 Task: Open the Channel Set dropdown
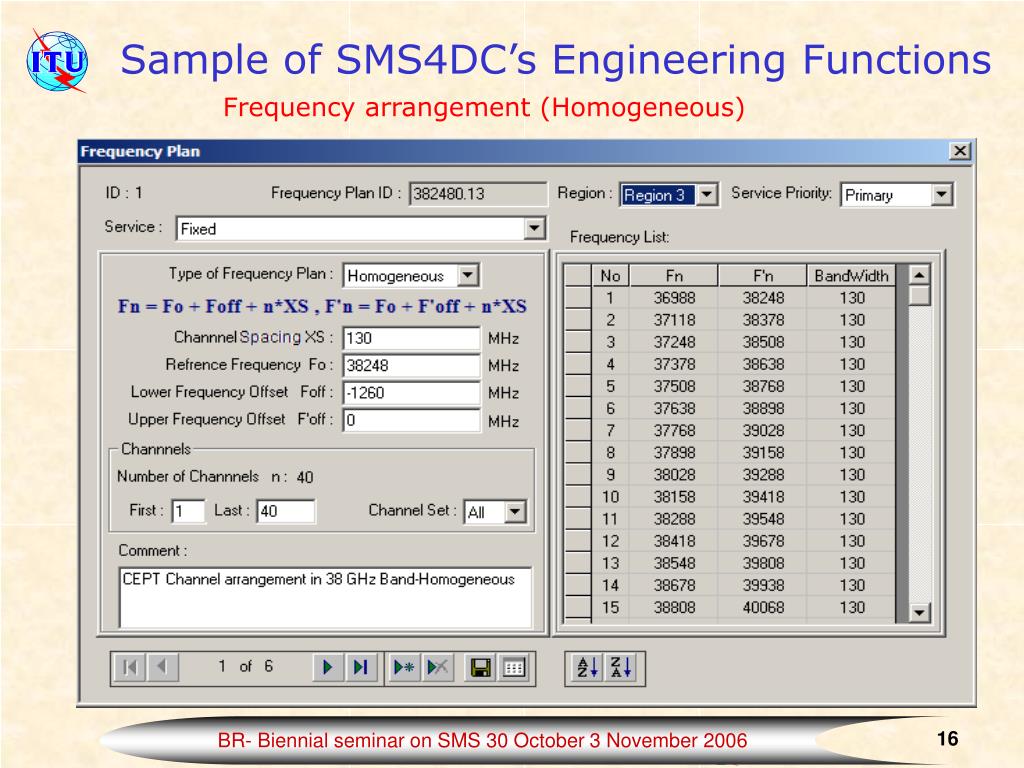515,511
